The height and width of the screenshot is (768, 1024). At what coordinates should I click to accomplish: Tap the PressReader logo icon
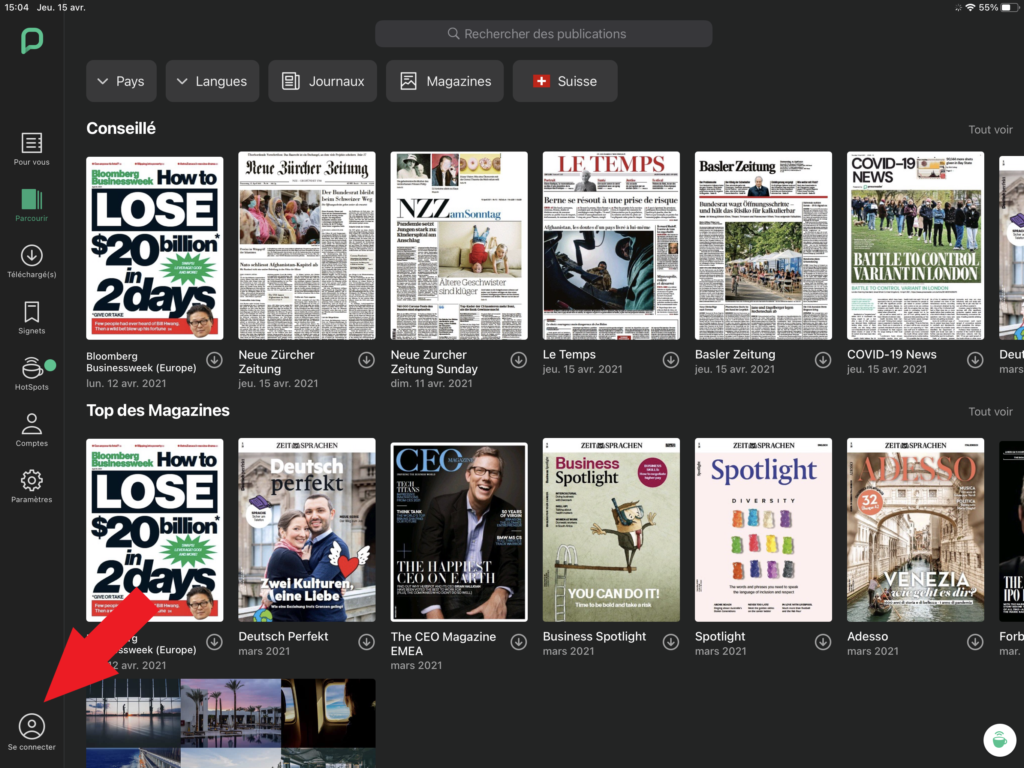31,40
